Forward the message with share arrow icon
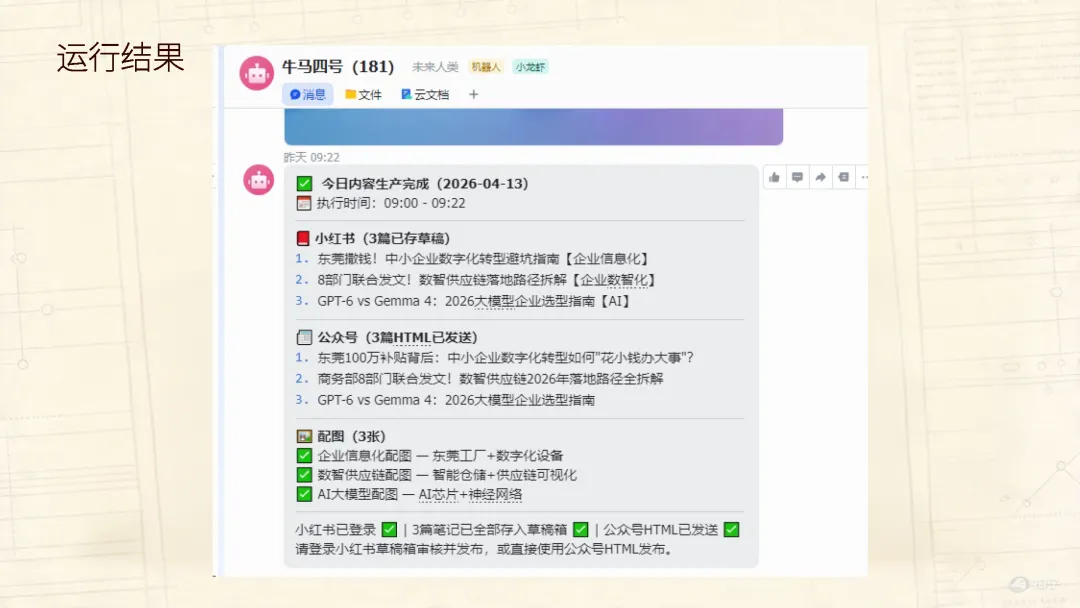The width and height of the screenshot is (1080, 608). (820, 178)
